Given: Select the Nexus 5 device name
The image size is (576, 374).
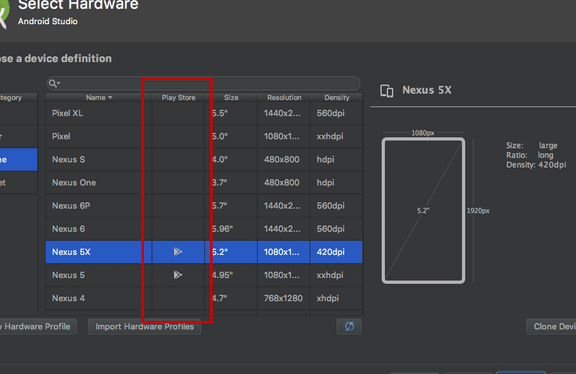Looking at the screenshot, I should point(68,275).
